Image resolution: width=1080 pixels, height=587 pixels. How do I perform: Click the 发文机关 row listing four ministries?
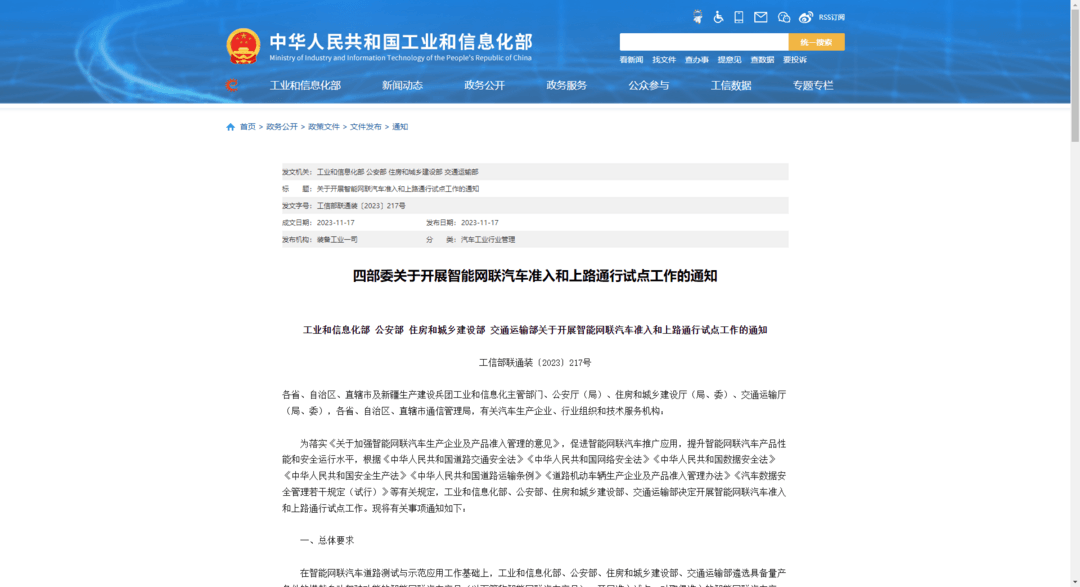(535, 172)
